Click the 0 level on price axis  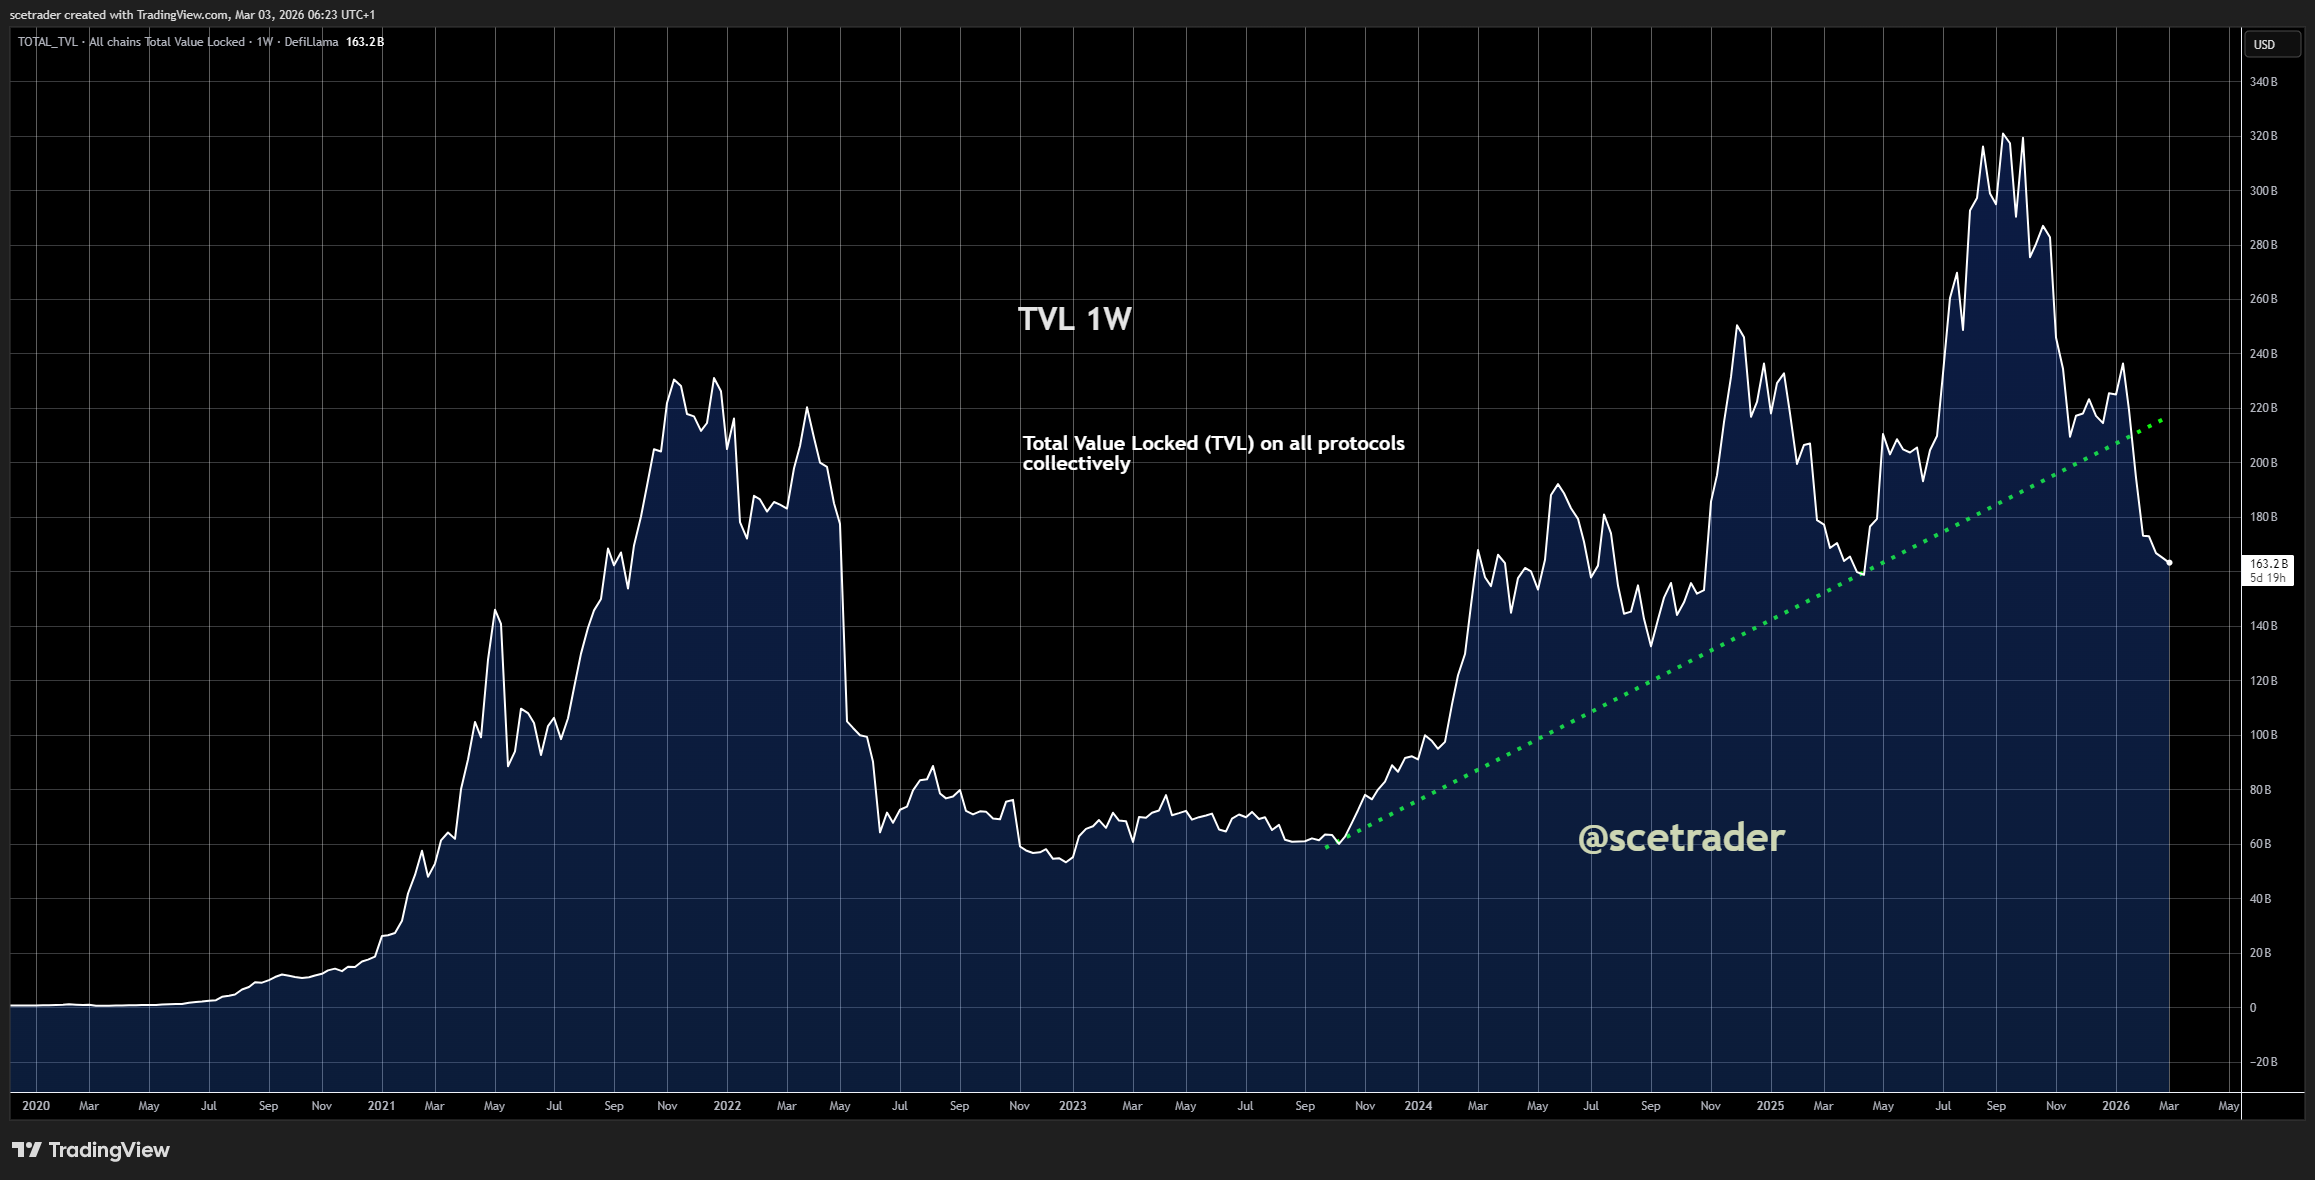(2253, 1008)
